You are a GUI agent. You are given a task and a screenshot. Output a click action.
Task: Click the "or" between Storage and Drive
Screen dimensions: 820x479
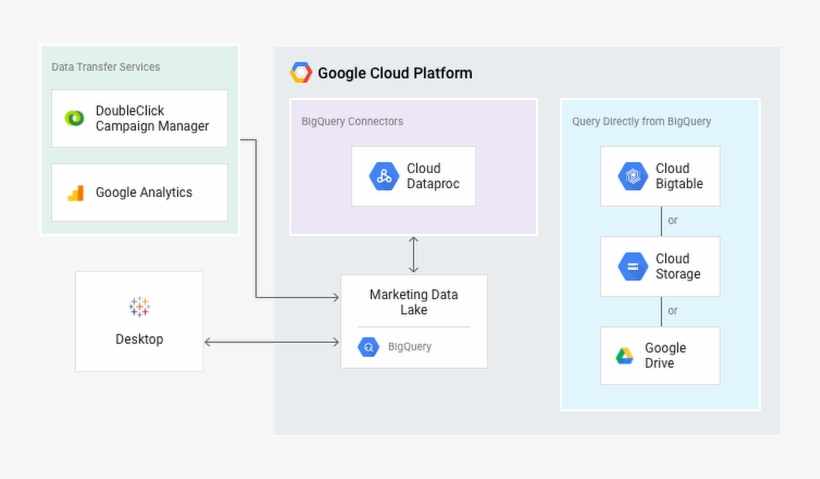pos(673,311)
